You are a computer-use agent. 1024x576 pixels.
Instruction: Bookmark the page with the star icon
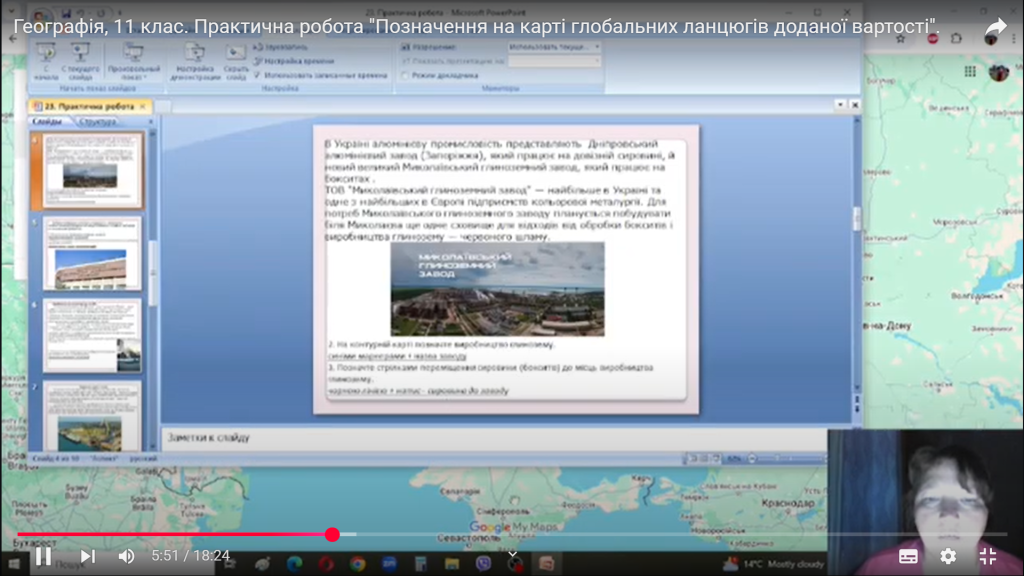coord(901,39)
